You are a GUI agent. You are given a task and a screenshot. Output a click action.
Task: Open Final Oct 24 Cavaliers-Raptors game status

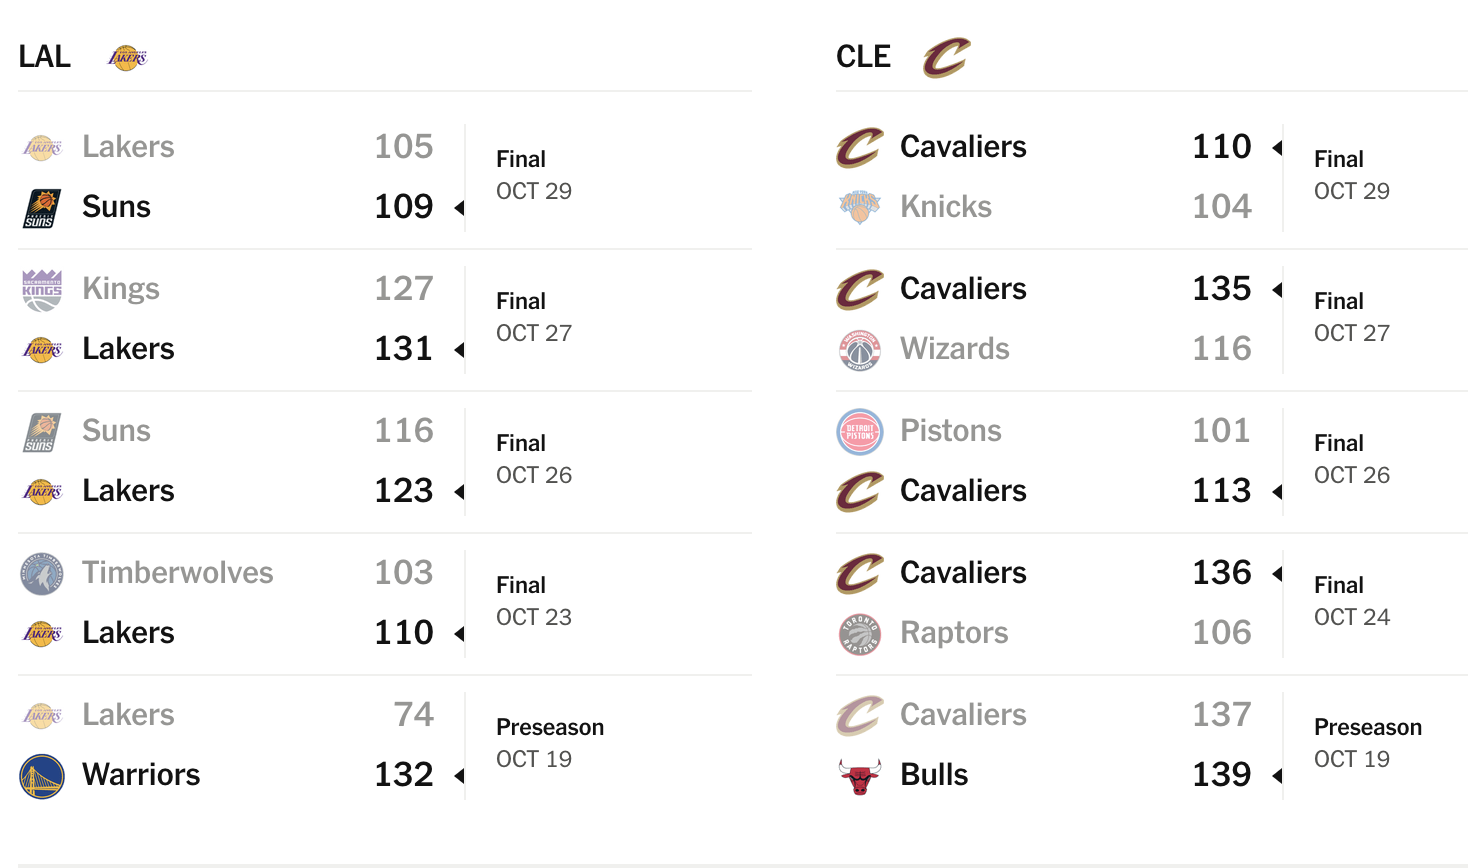click(1352, 601)
